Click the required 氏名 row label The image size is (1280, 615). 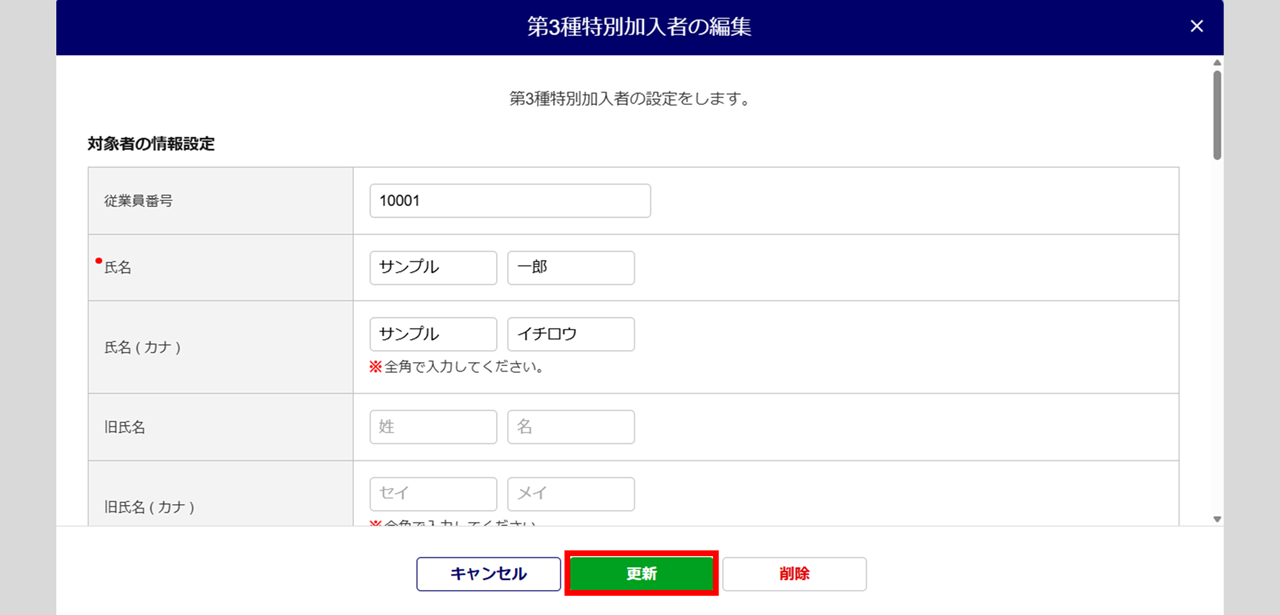pos(118,267)
